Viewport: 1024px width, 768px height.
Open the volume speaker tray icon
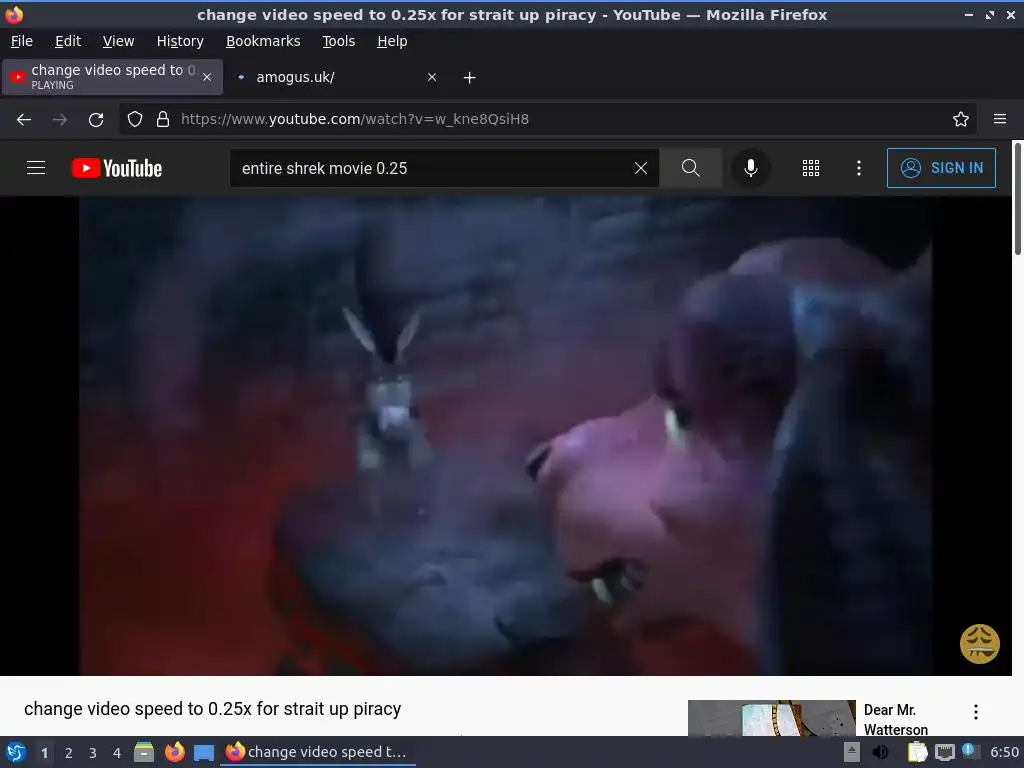point(880,752)
